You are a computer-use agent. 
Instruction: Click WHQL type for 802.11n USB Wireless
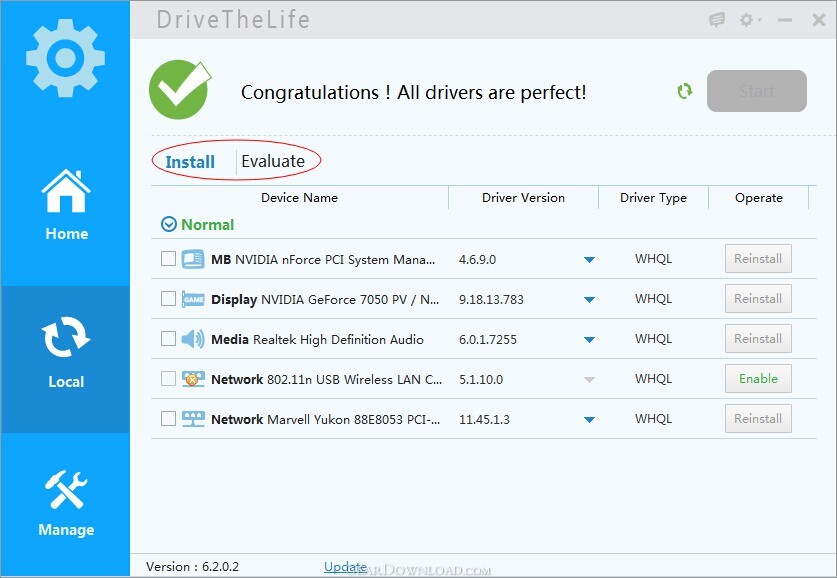tap(653, 379)
